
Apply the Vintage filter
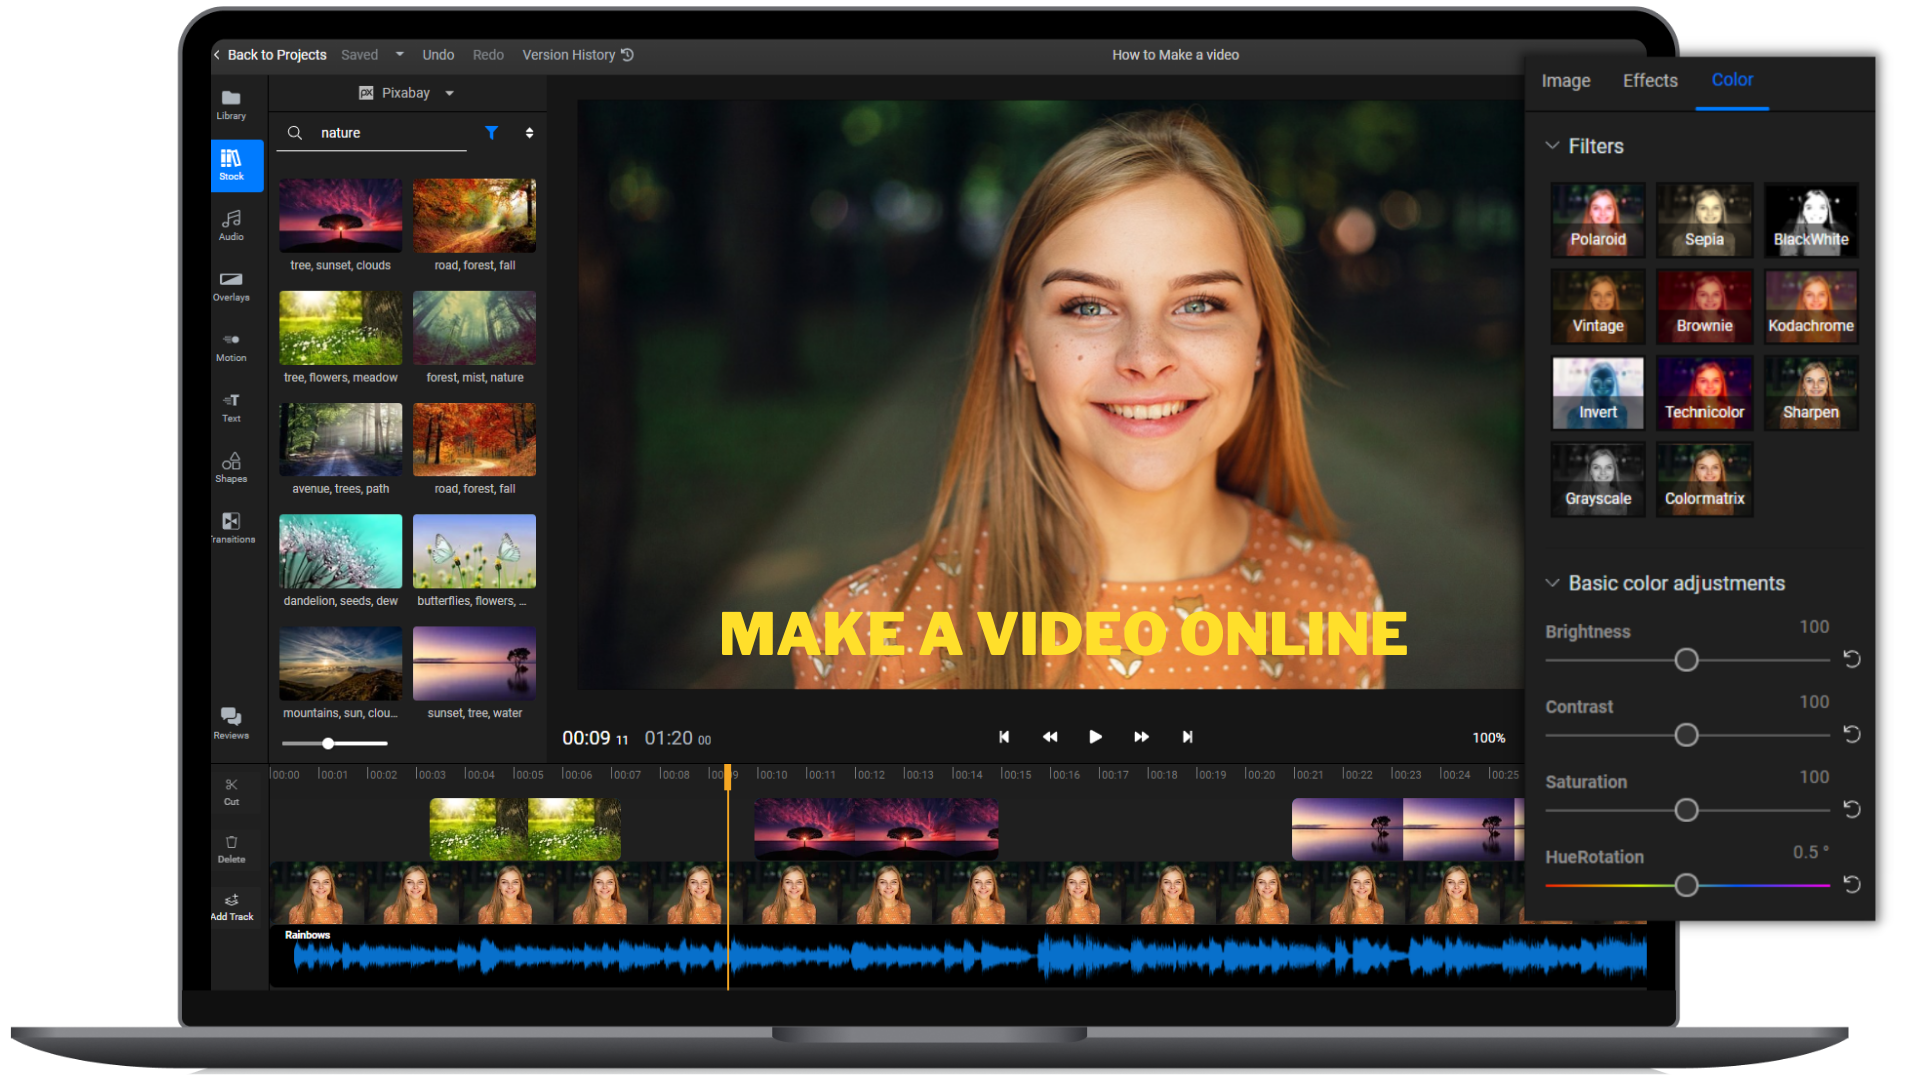point(1598,306)
